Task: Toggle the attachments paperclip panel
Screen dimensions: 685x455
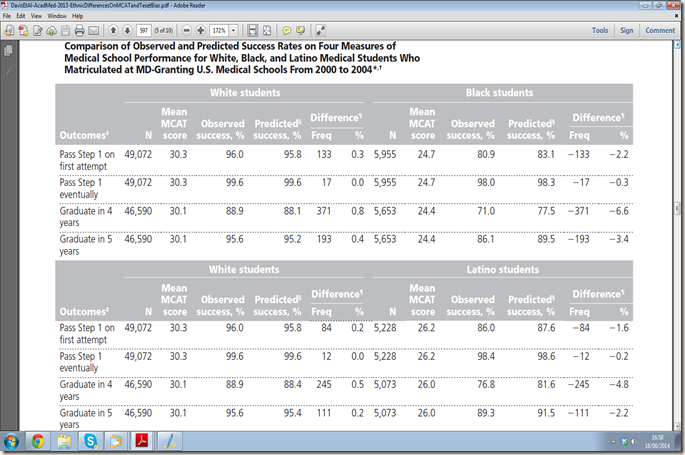Action: [10, 70]
